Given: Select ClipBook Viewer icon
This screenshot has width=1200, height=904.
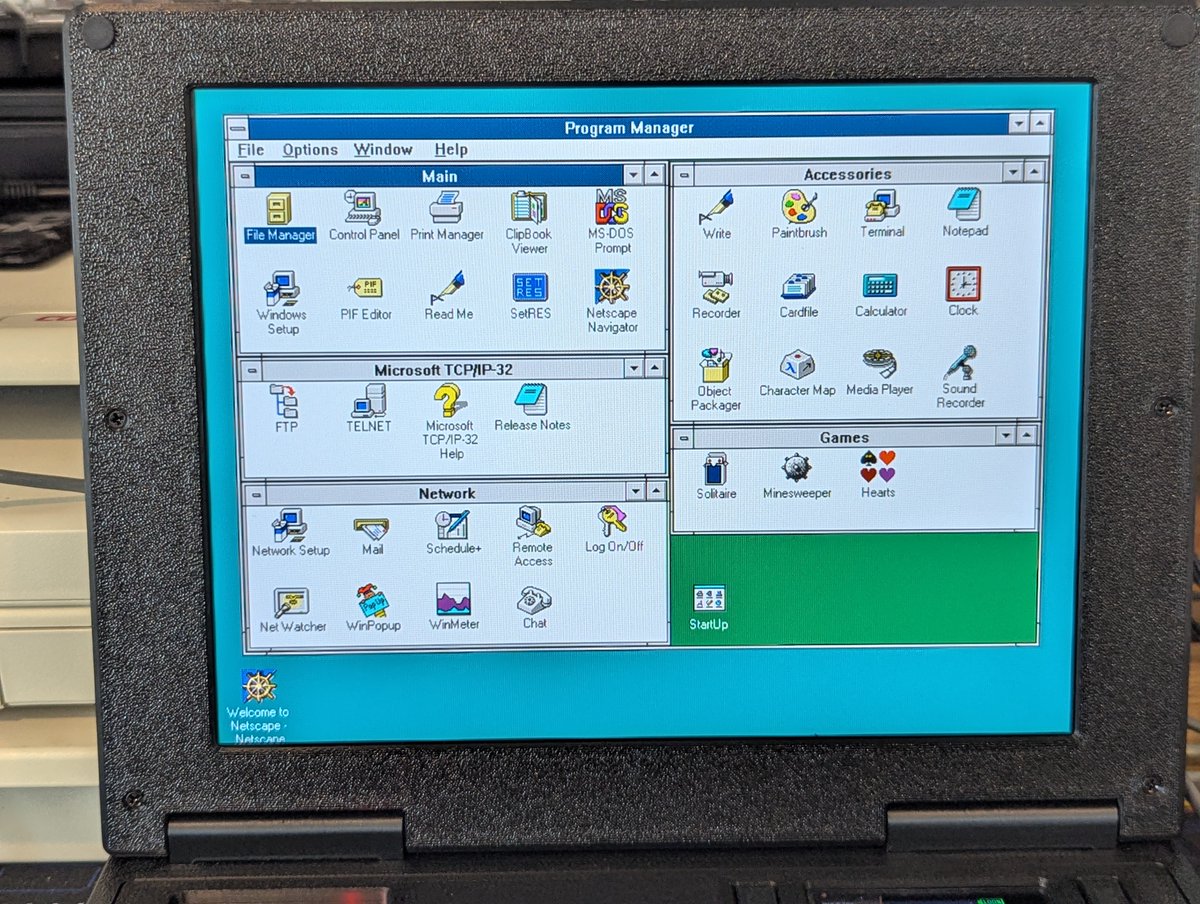Looking at the screenshot, I should point(528,207).
